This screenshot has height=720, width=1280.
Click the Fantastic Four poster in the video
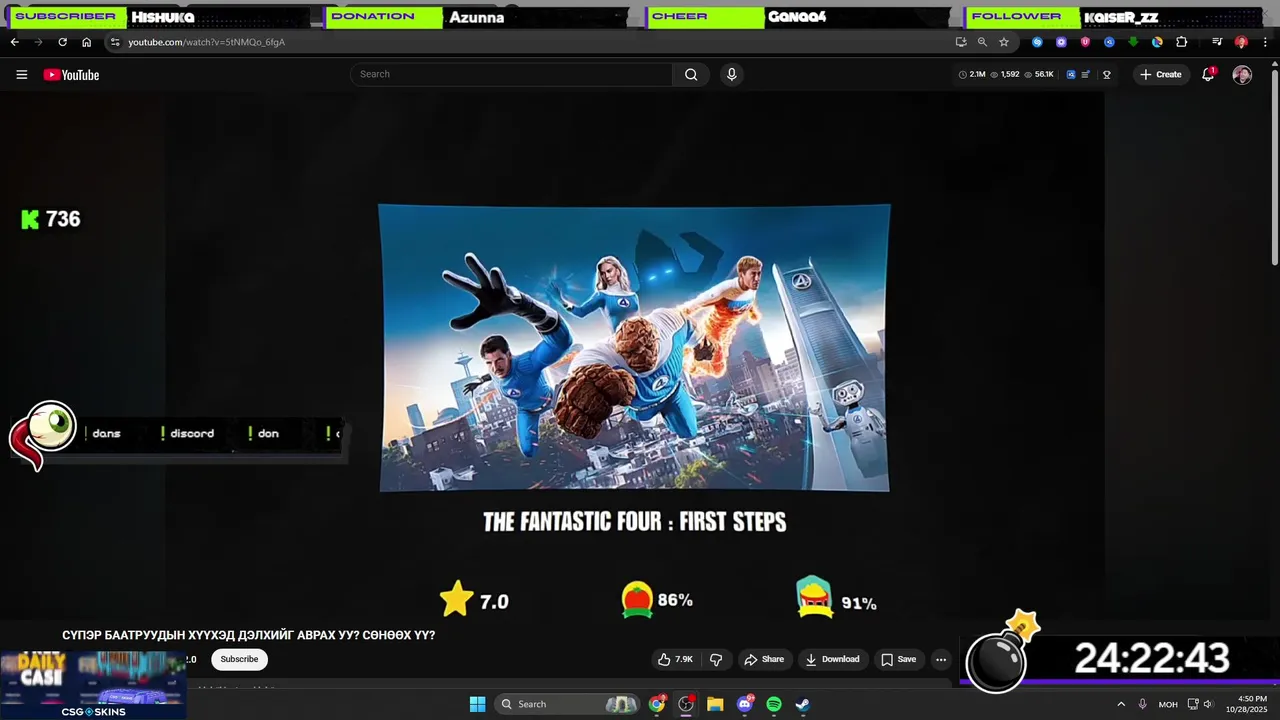[634, 348]
